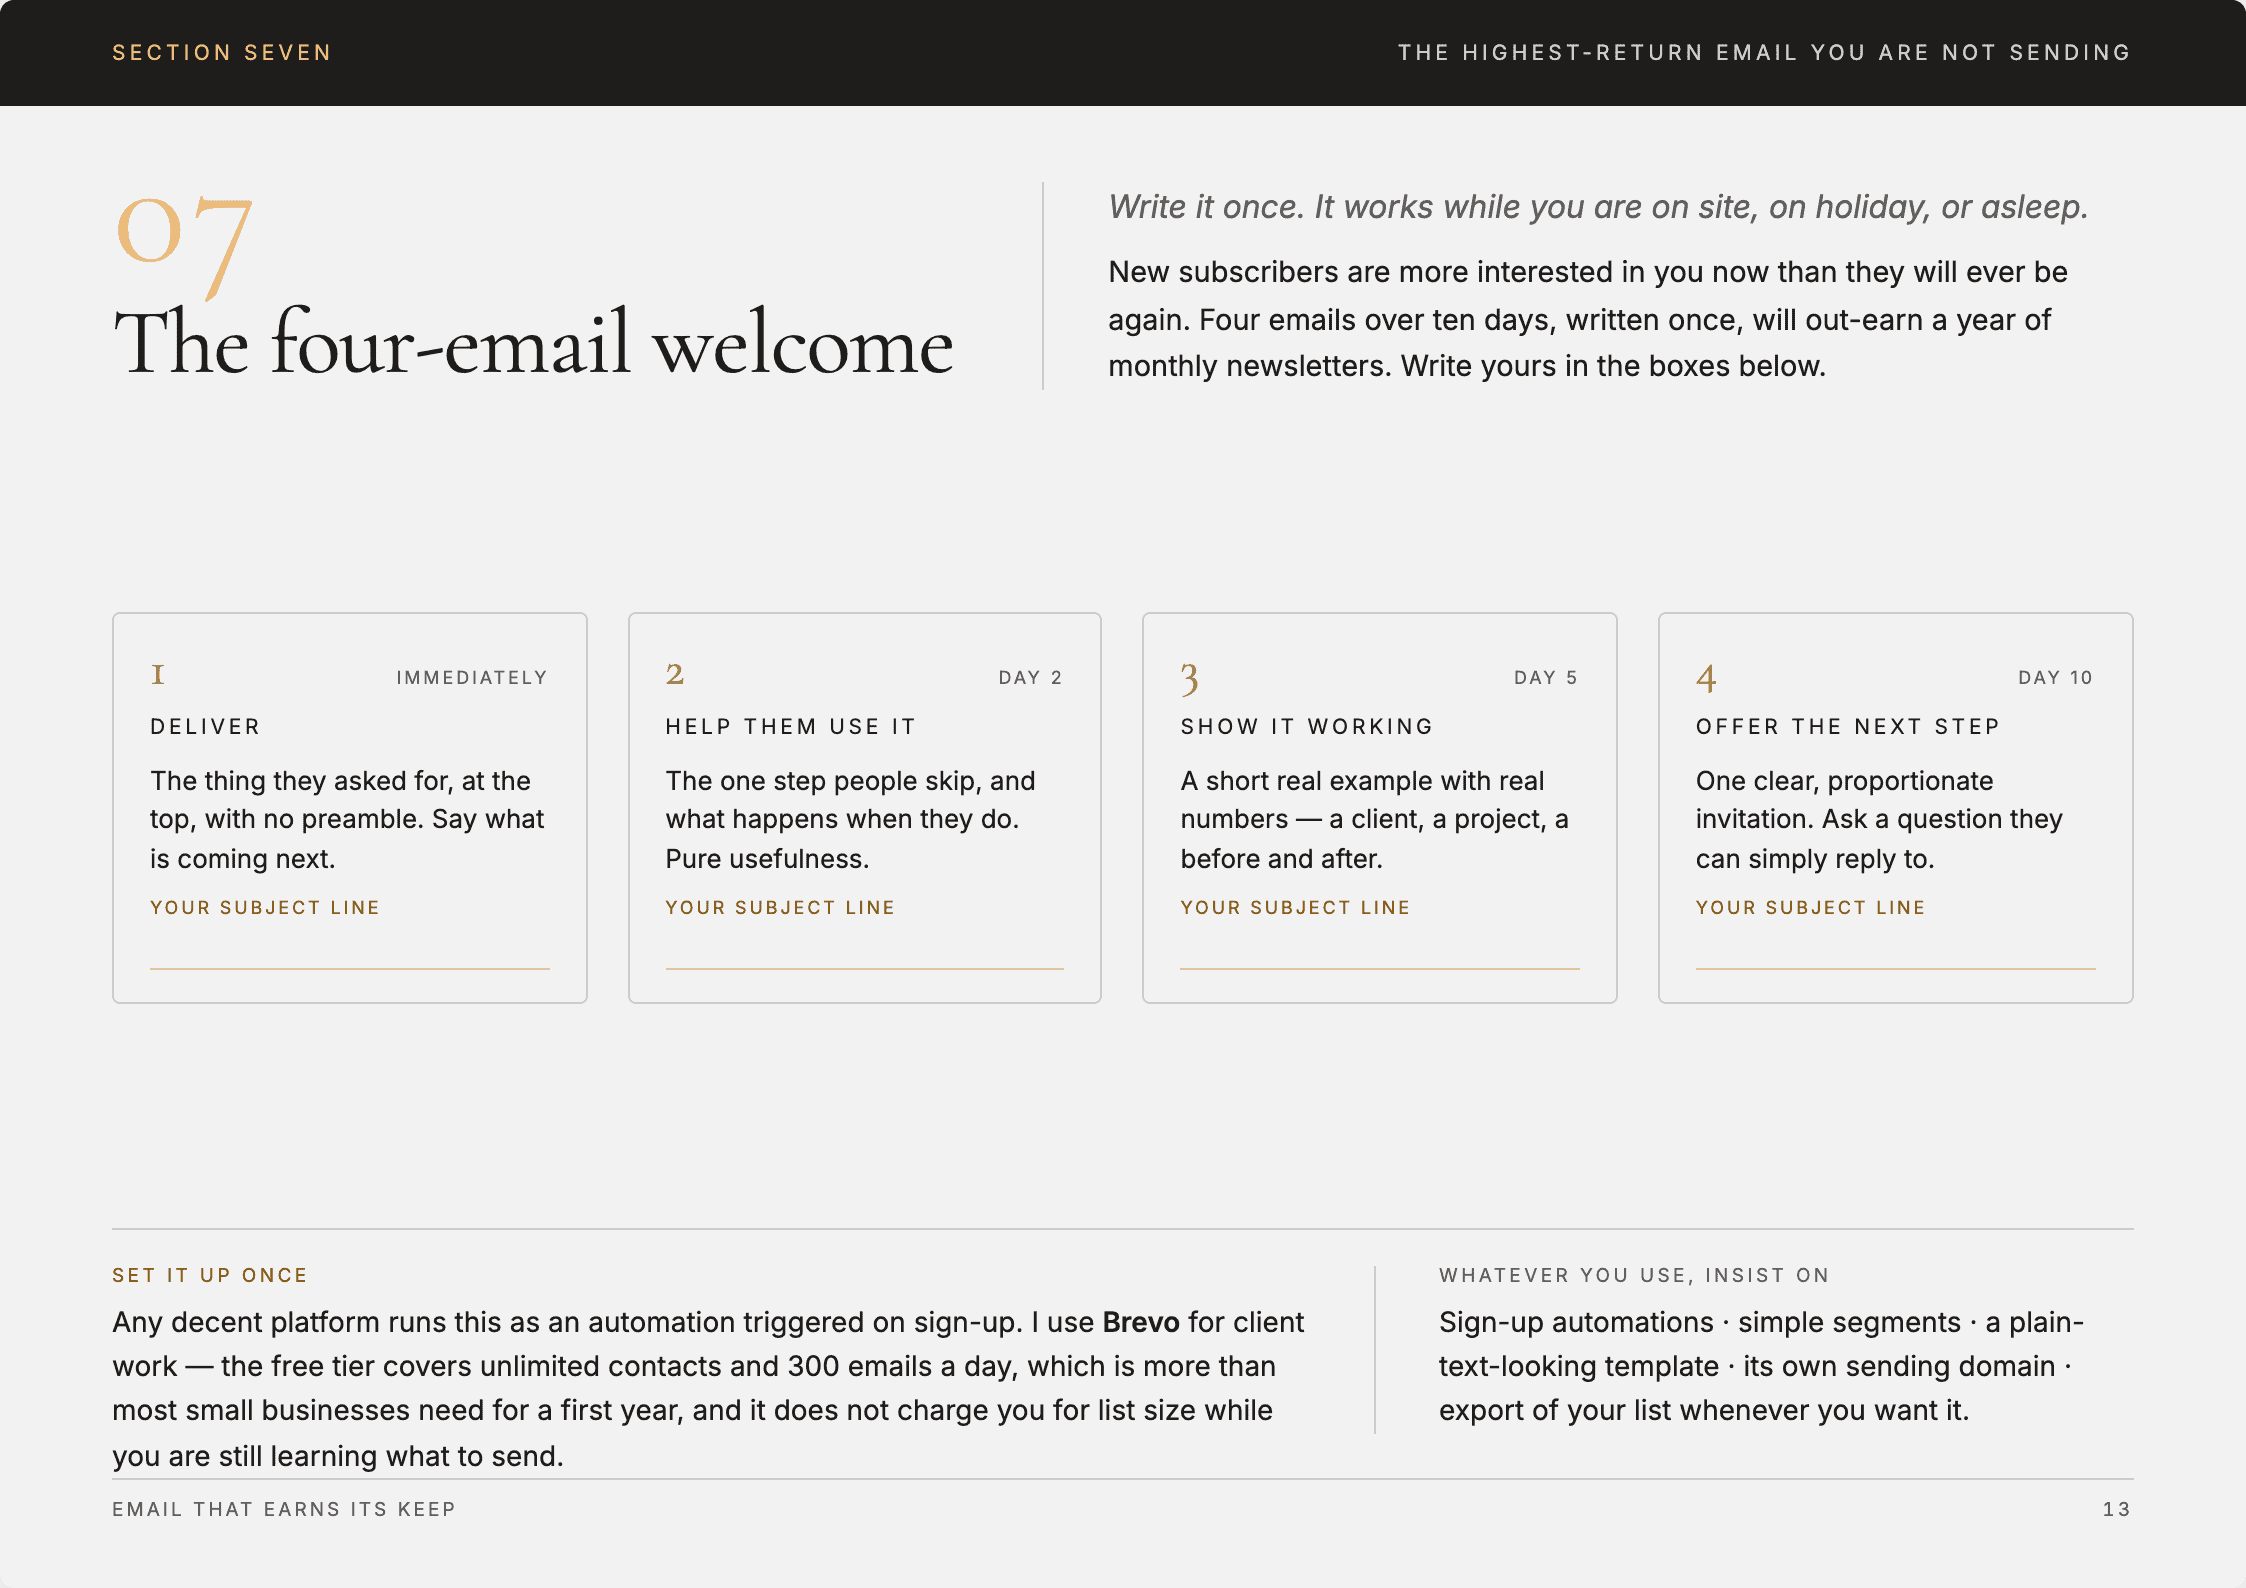
Task: Click the heading 'The four-email welcome'
Action: [x=533, y=343]
